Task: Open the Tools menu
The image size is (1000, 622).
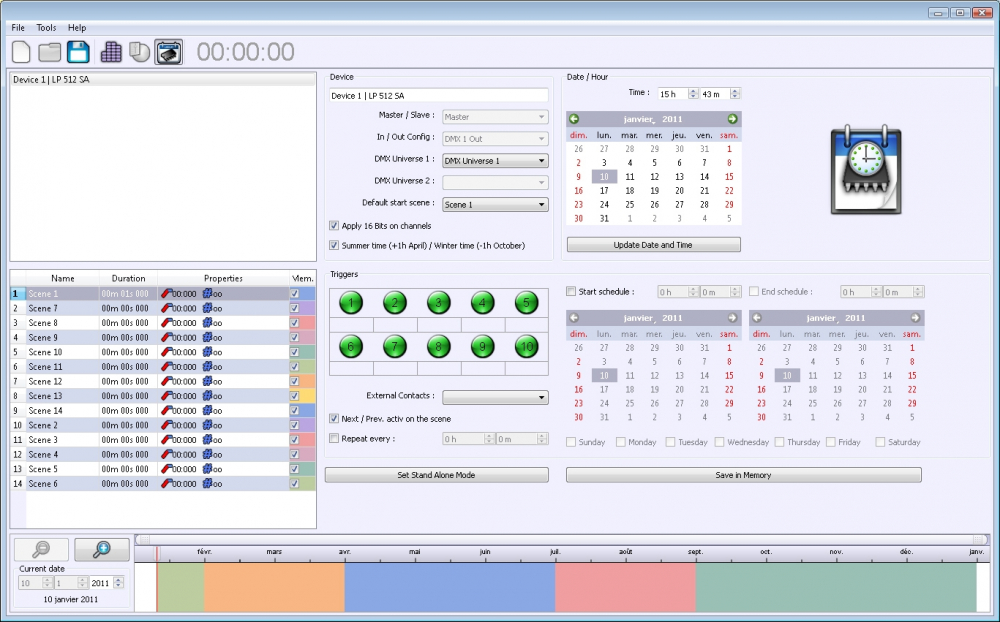Action: point(47,28)
